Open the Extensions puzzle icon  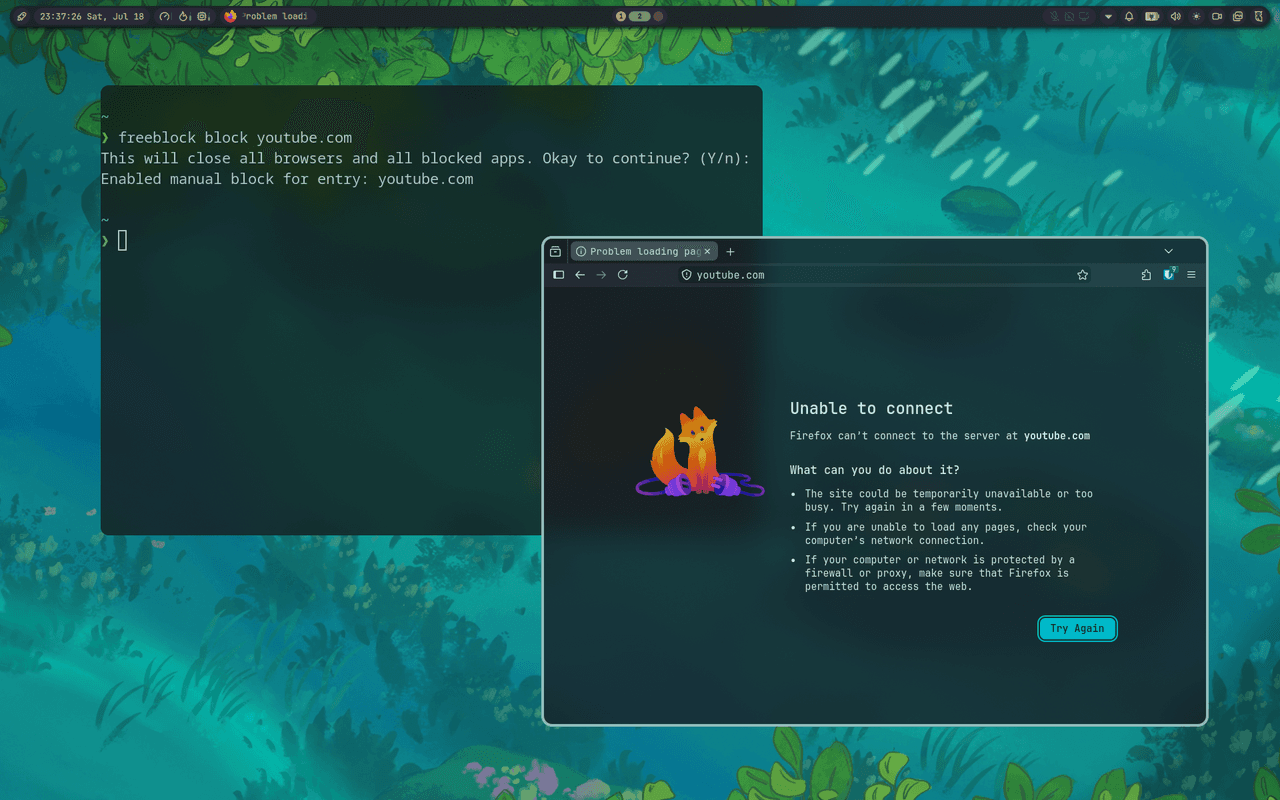[x=1146, y=275]
